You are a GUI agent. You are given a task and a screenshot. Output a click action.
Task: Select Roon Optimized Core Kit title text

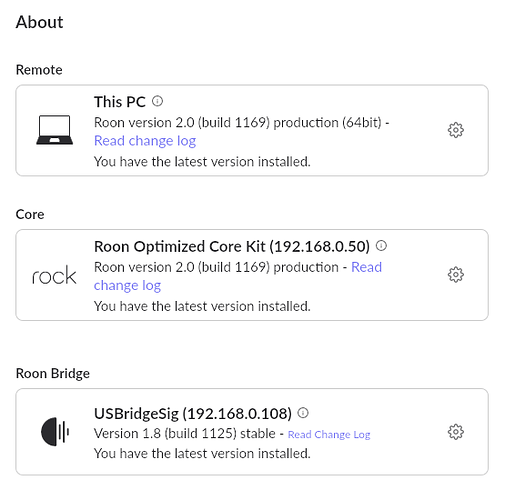pyautogui.click(x=232, y=246)
